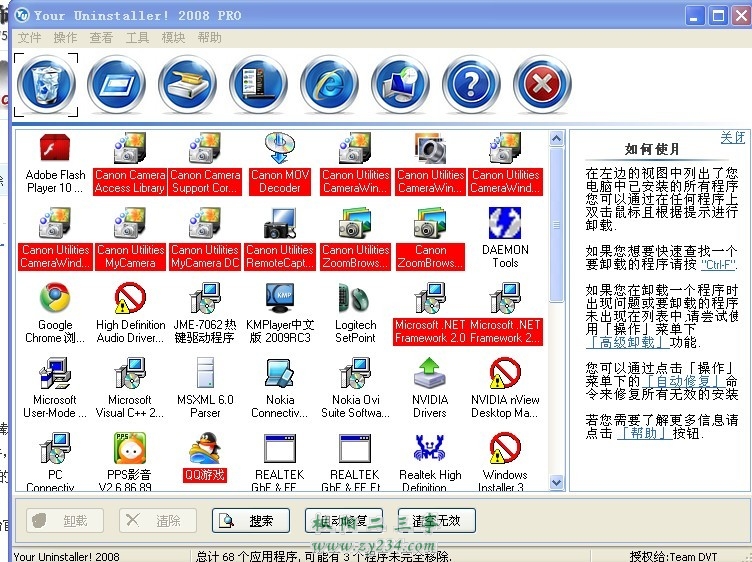Click the auto-repair button next to 搜索
This screenshot has width=752, height=562.
(x=344, y=520)
